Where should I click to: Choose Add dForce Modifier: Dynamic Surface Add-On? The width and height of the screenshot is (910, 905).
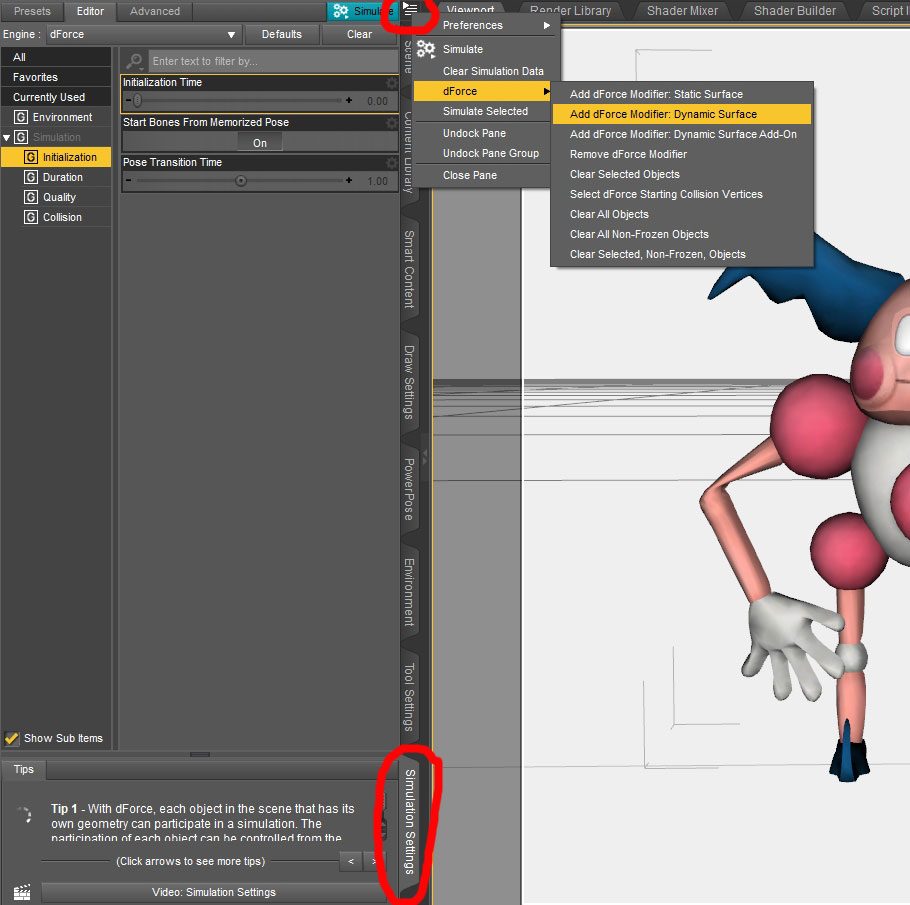click(x=681, y=134)
